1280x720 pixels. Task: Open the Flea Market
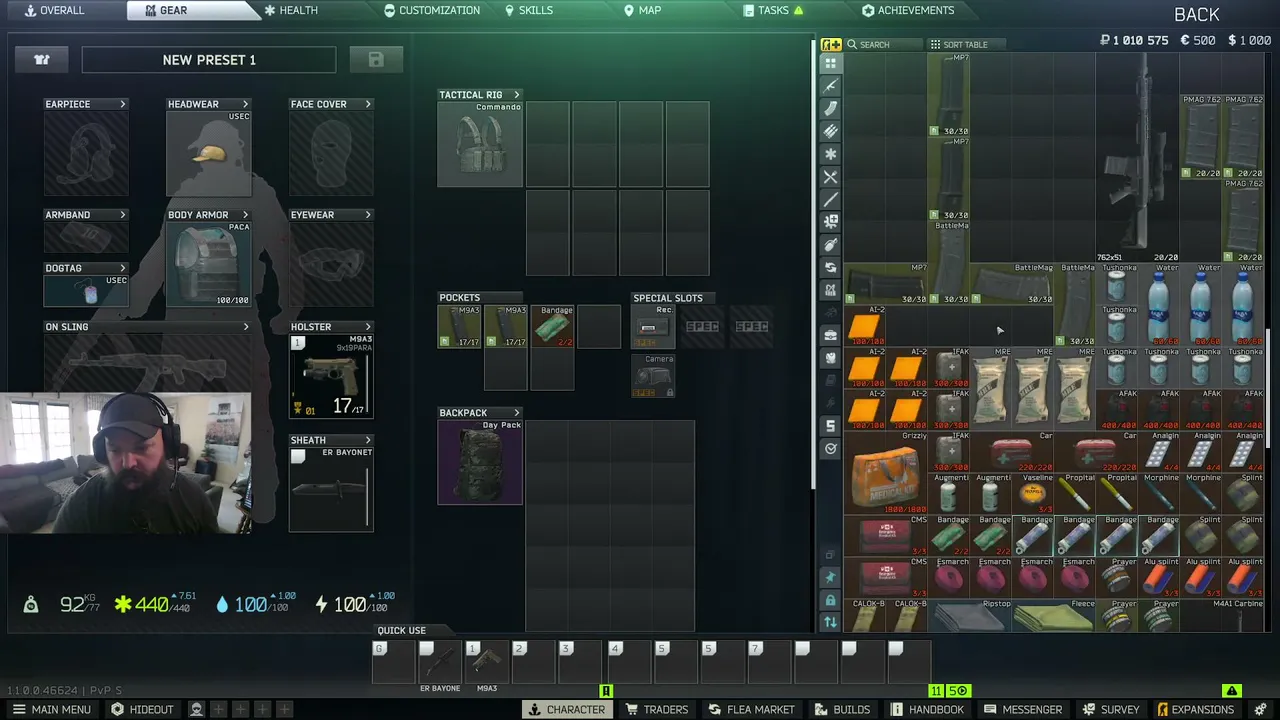coord(750,709)
